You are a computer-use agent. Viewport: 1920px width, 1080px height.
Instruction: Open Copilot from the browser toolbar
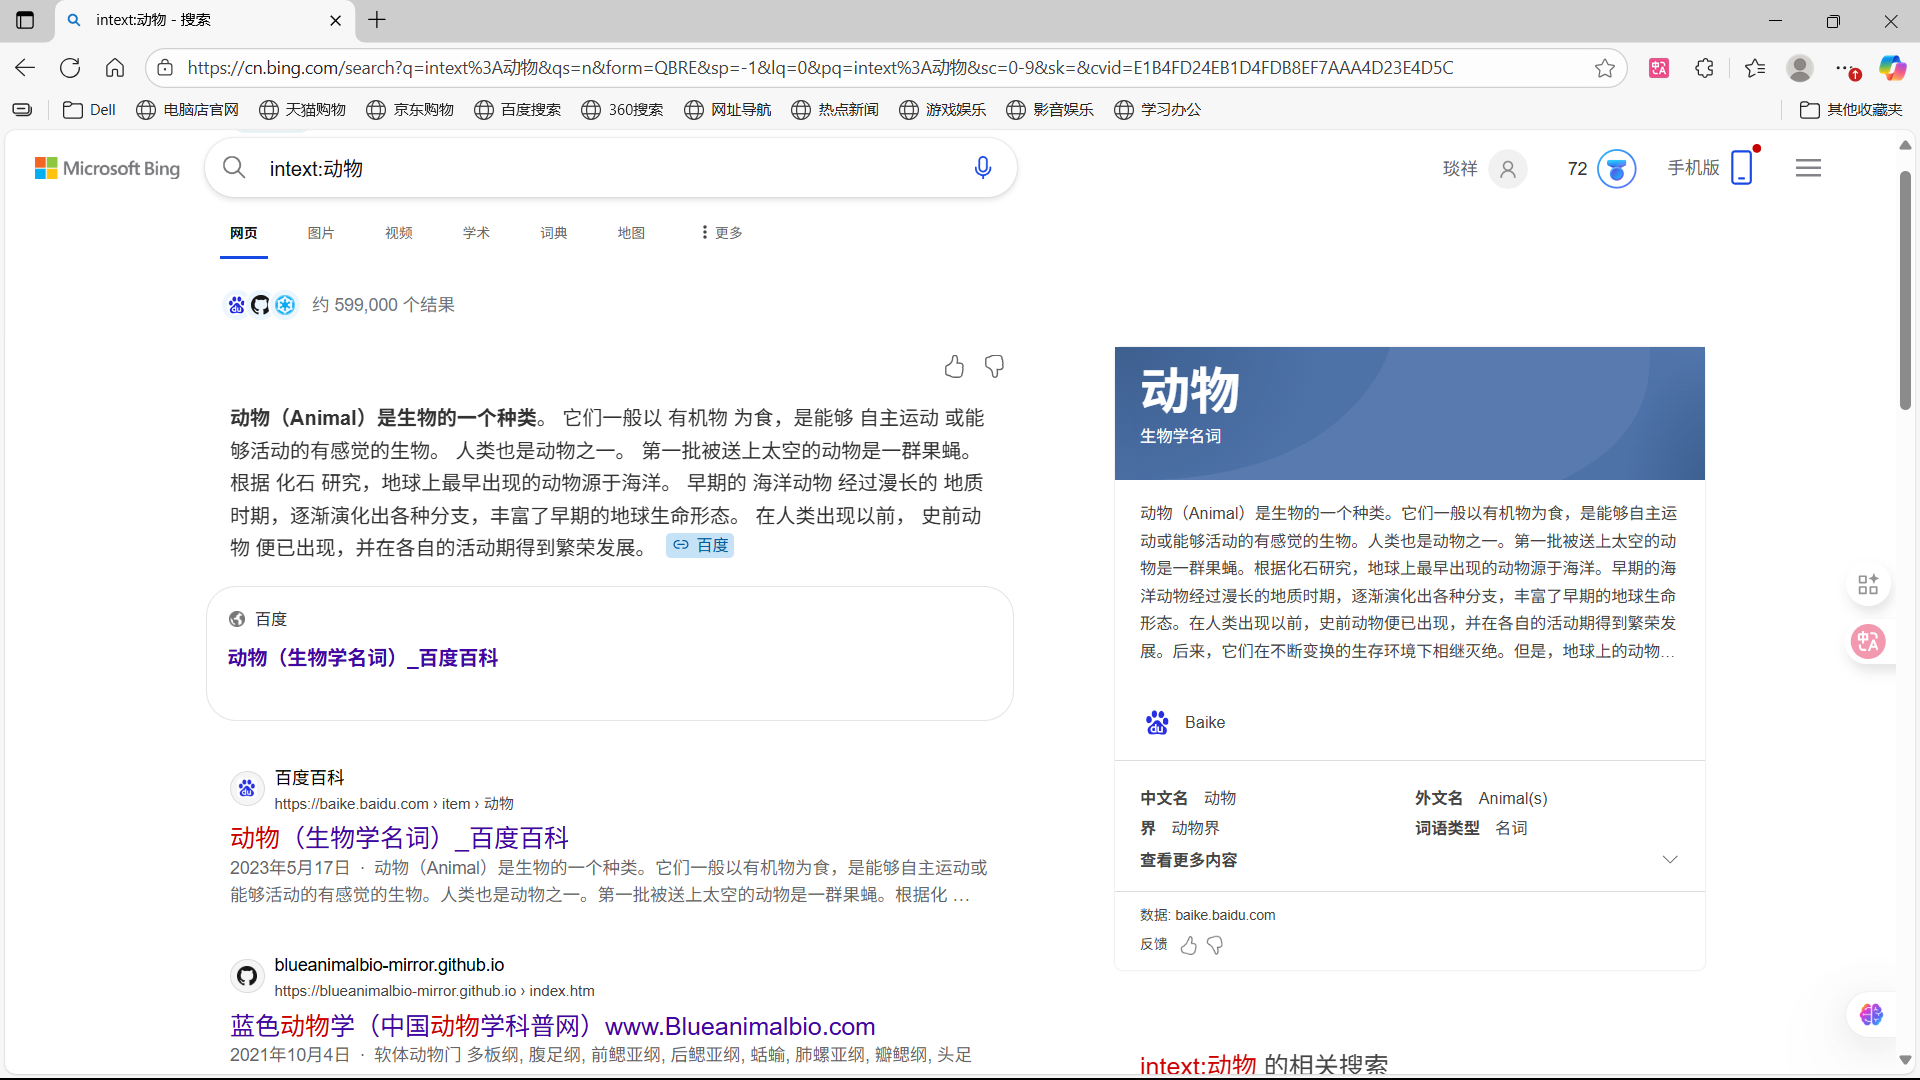(x=1891, y=67)
